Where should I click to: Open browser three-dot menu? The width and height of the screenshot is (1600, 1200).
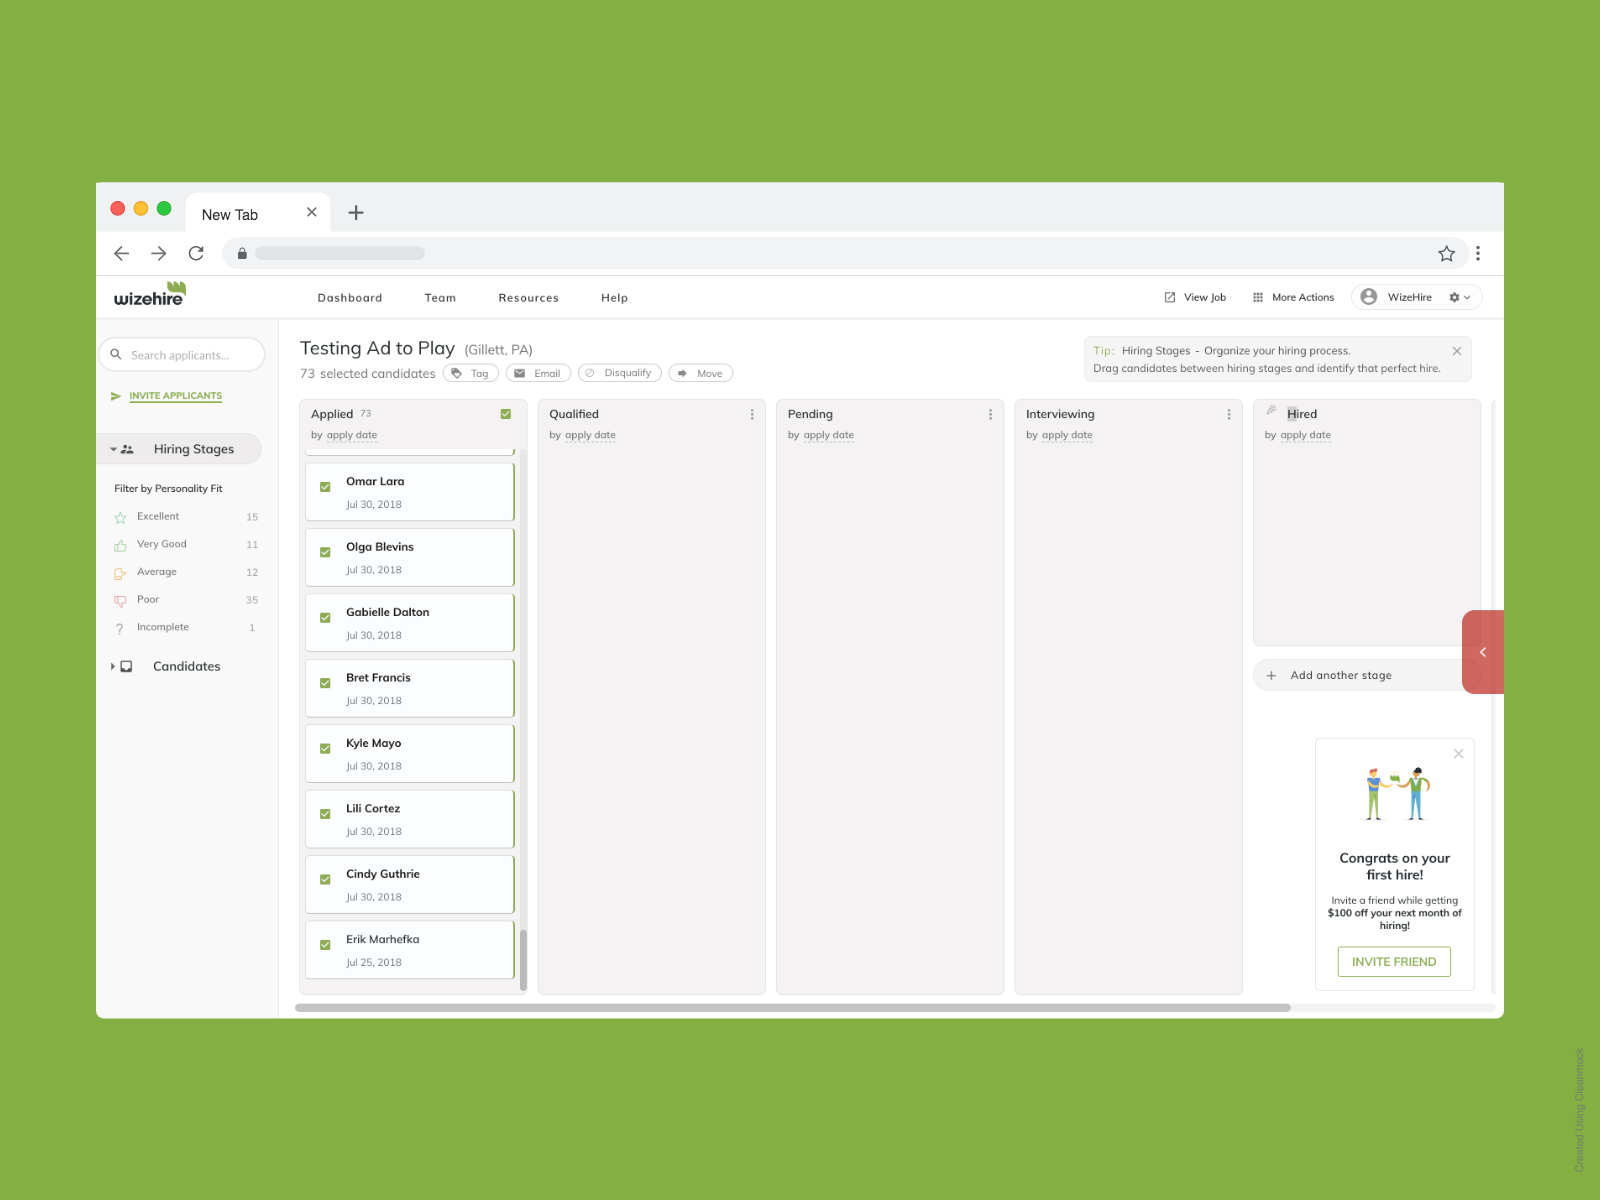(1478, 253)
